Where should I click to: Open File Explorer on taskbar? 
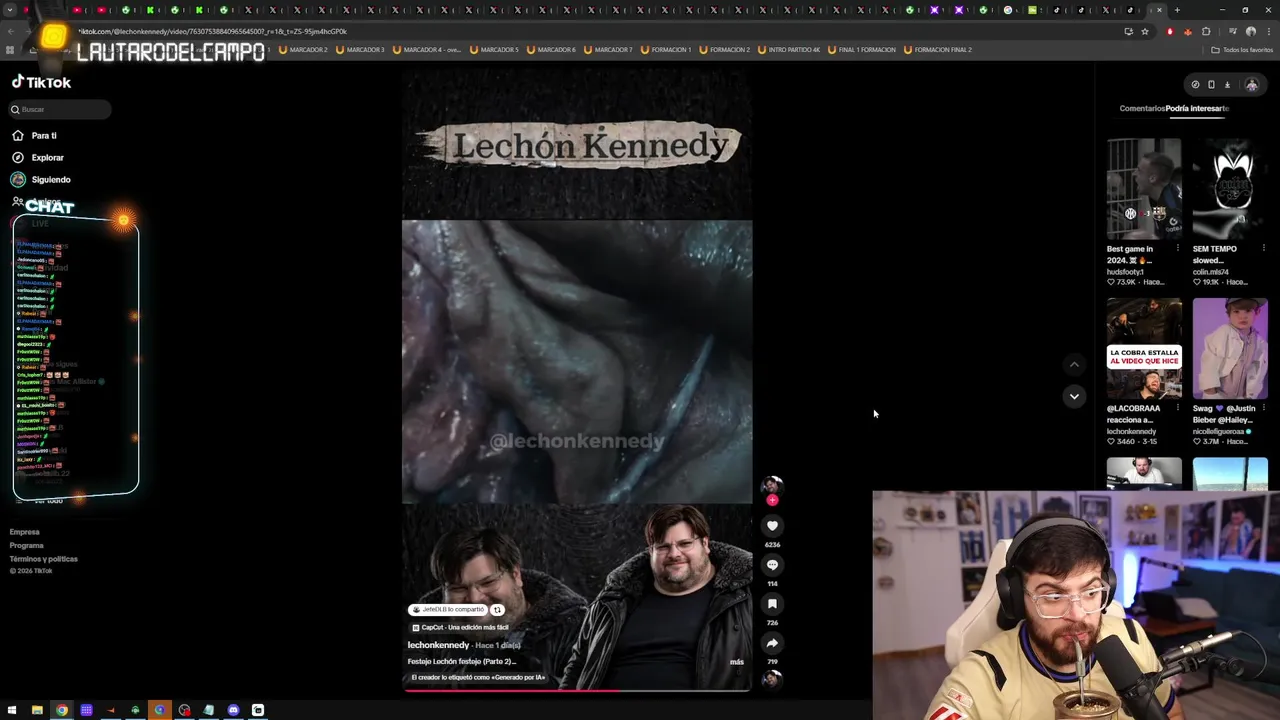pos(37,710)
